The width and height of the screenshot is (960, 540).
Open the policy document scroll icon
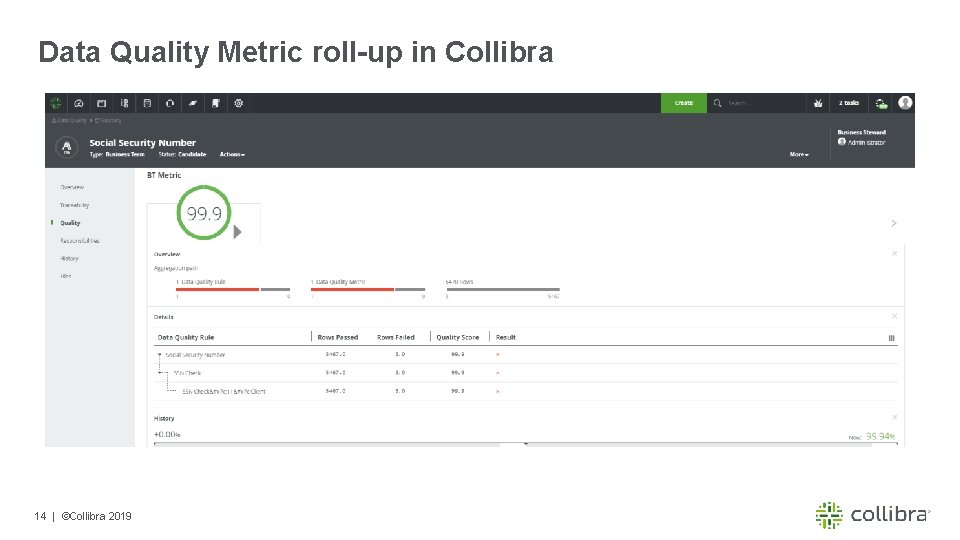click(x=216, y=103)
